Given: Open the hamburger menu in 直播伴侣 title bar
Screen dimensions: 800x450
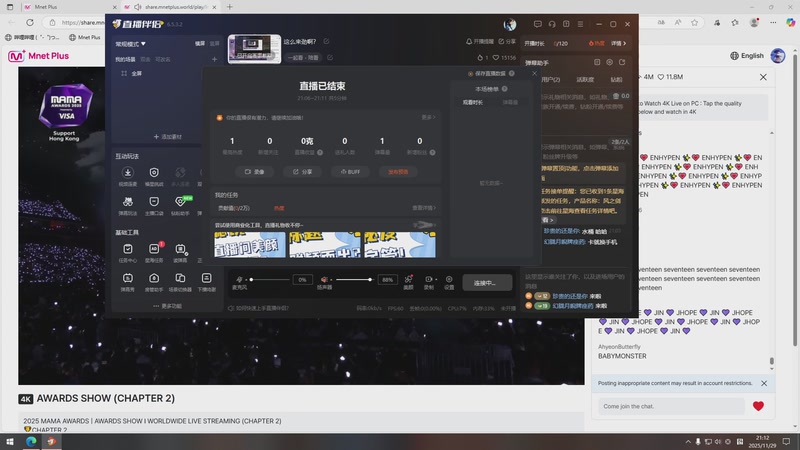Looking at the screenshot, I should pyautogui.click(x=581, y=24).
